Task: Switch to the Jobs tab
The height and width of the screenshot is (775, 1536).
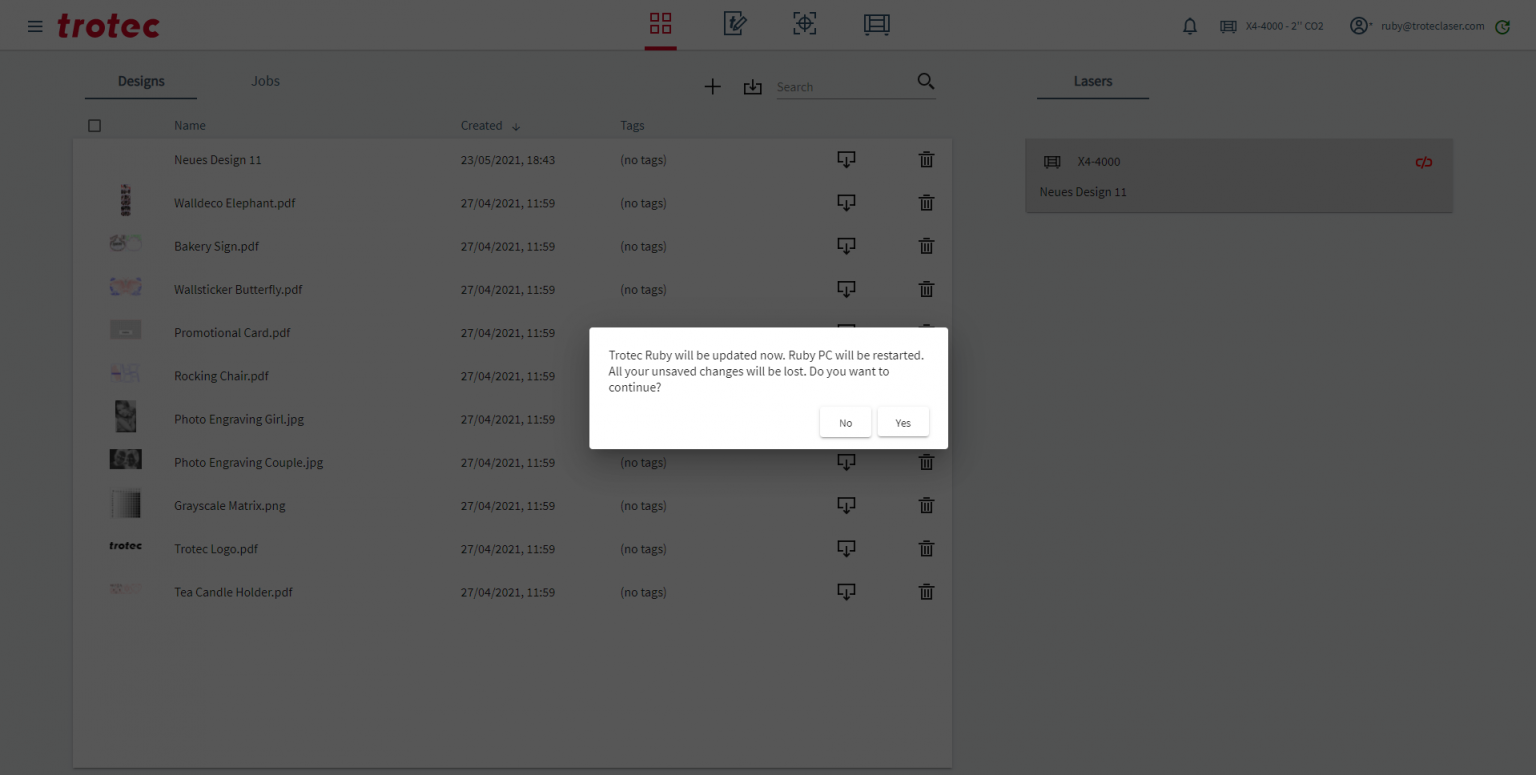Action: click(x=265, y=81)
